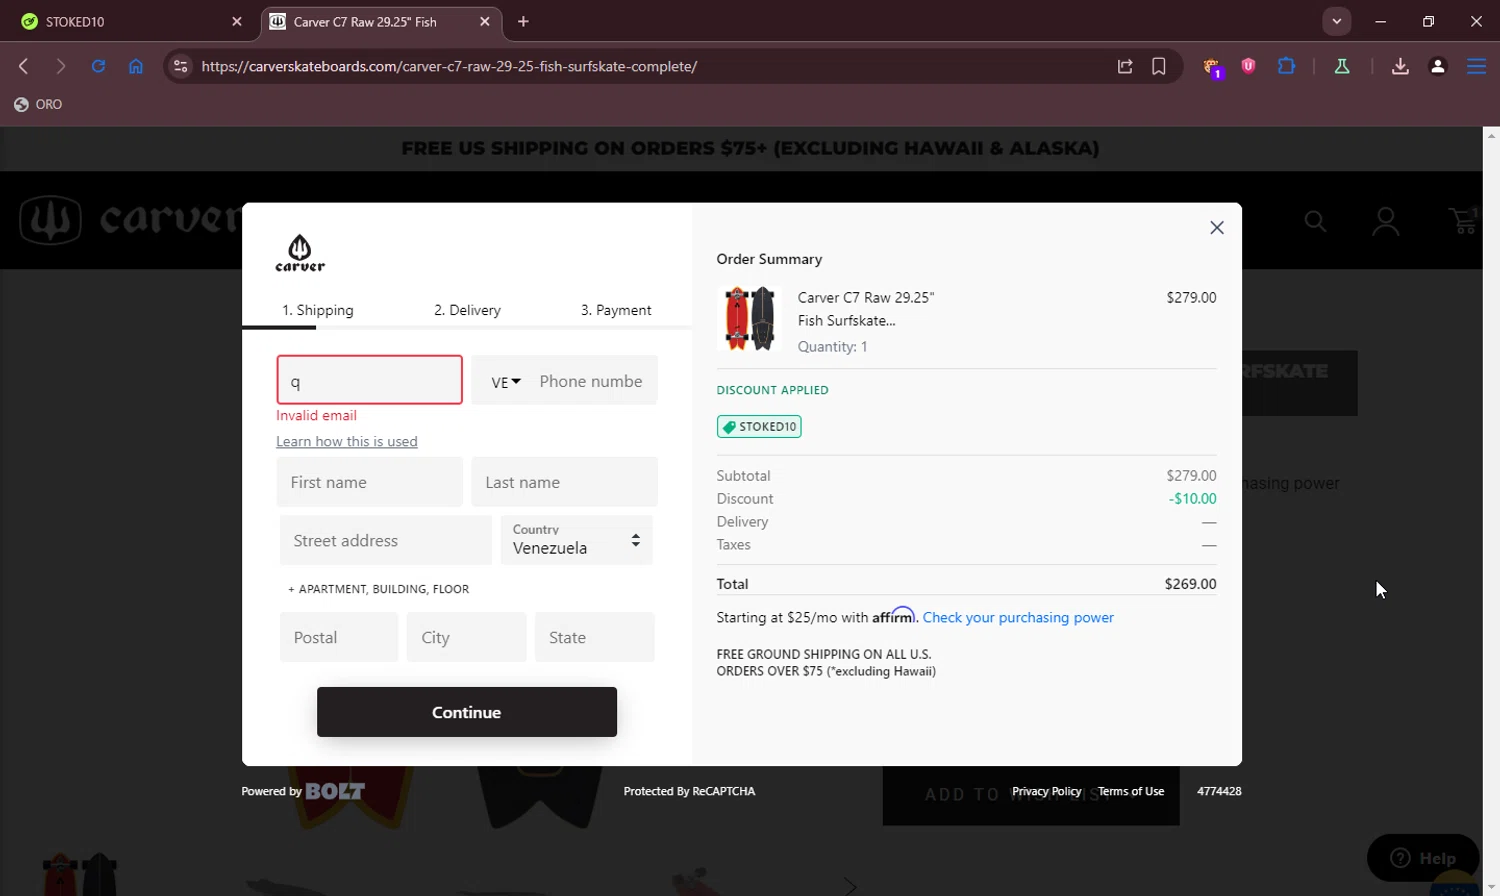
Task: Click the Powered by Bolt logo
Action: pyautogui.click(x=334, y=791)
